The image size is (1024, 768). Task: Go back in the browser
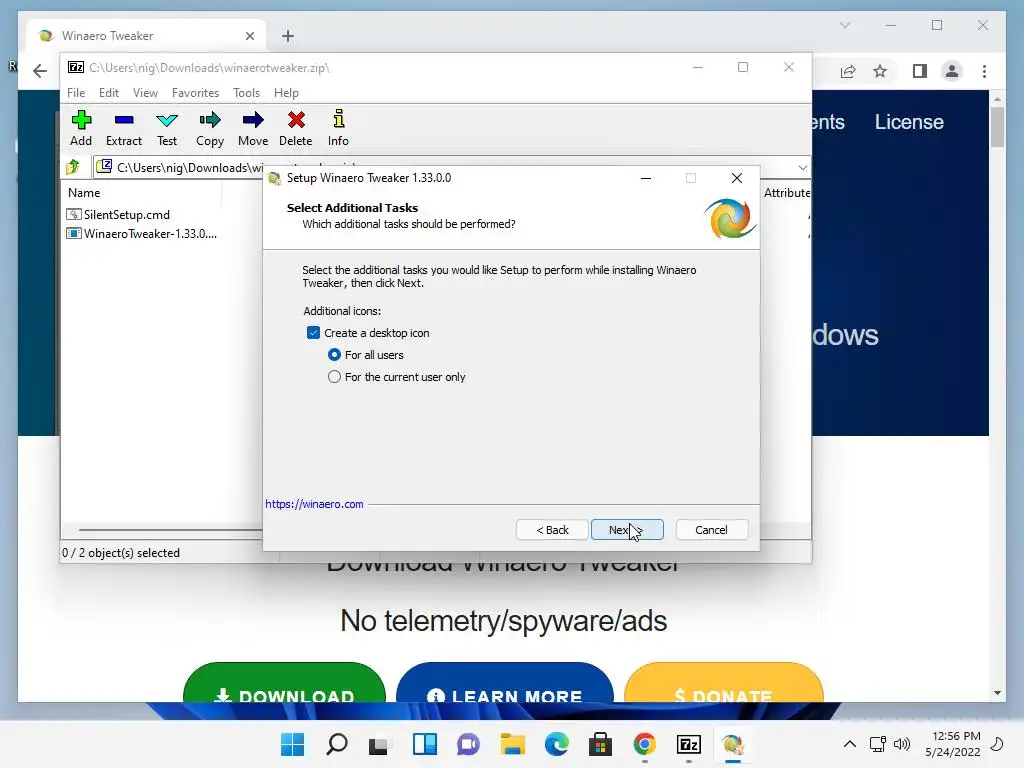(x=40, y=71)
